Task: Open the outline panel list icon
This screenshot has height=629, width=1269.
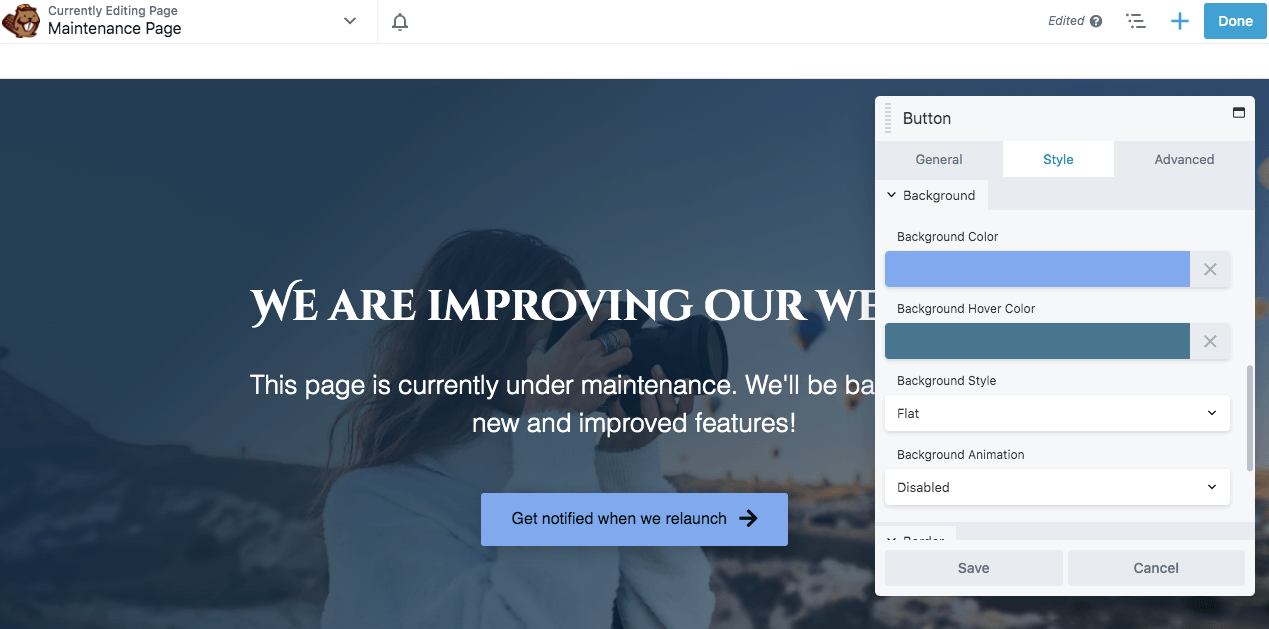Action: (x=1135, y=21)
